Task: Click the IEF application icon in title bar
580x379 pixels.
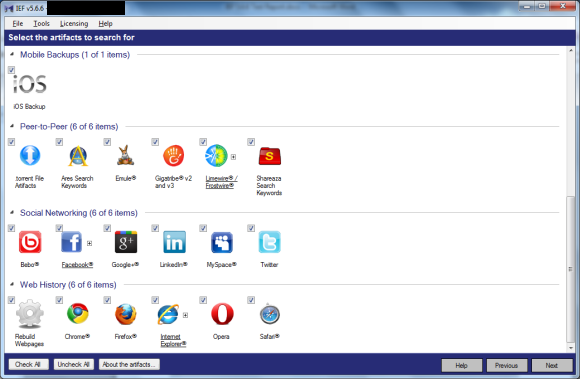Action: coord(9,9)
